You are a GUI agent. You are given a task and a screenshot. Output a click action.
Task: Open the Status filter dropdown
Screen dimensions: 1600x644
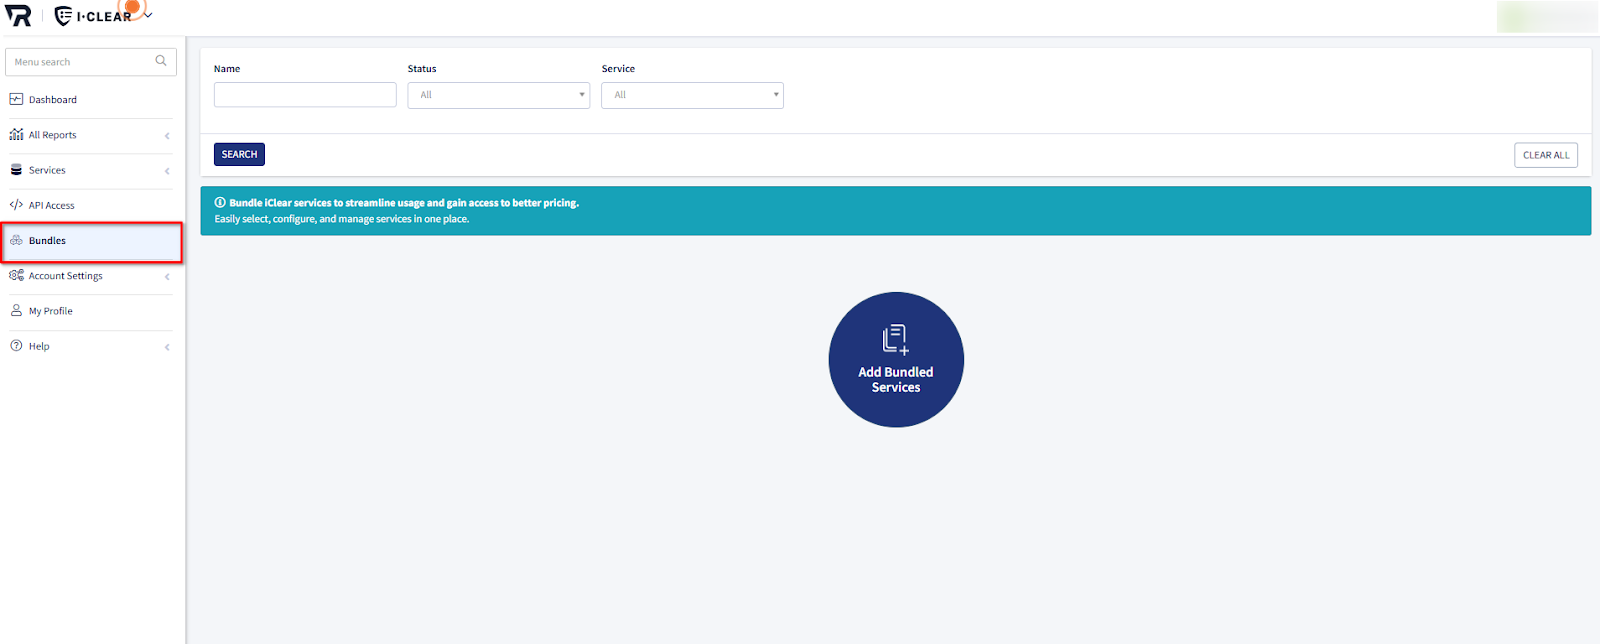point(499,95)
